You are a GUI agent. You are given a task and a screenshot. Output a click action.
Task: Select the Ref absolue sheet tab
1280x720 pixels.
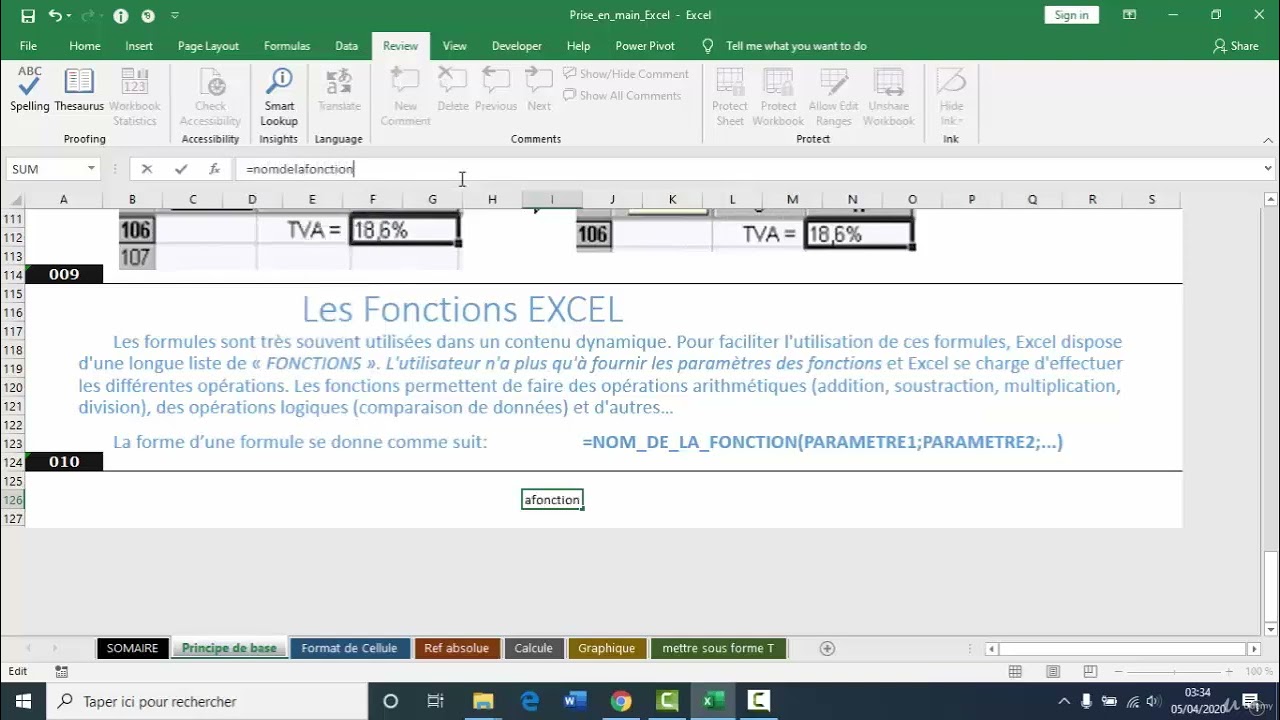pos(456,648)
